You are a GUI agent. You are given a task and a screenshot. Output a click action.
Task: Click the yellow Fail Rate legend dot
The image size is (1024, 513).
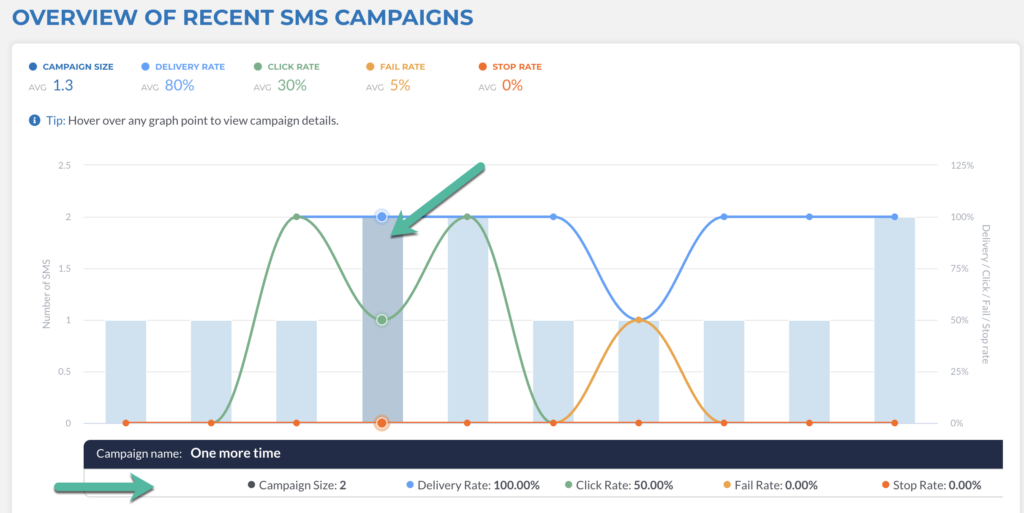(x=371, y=67)
